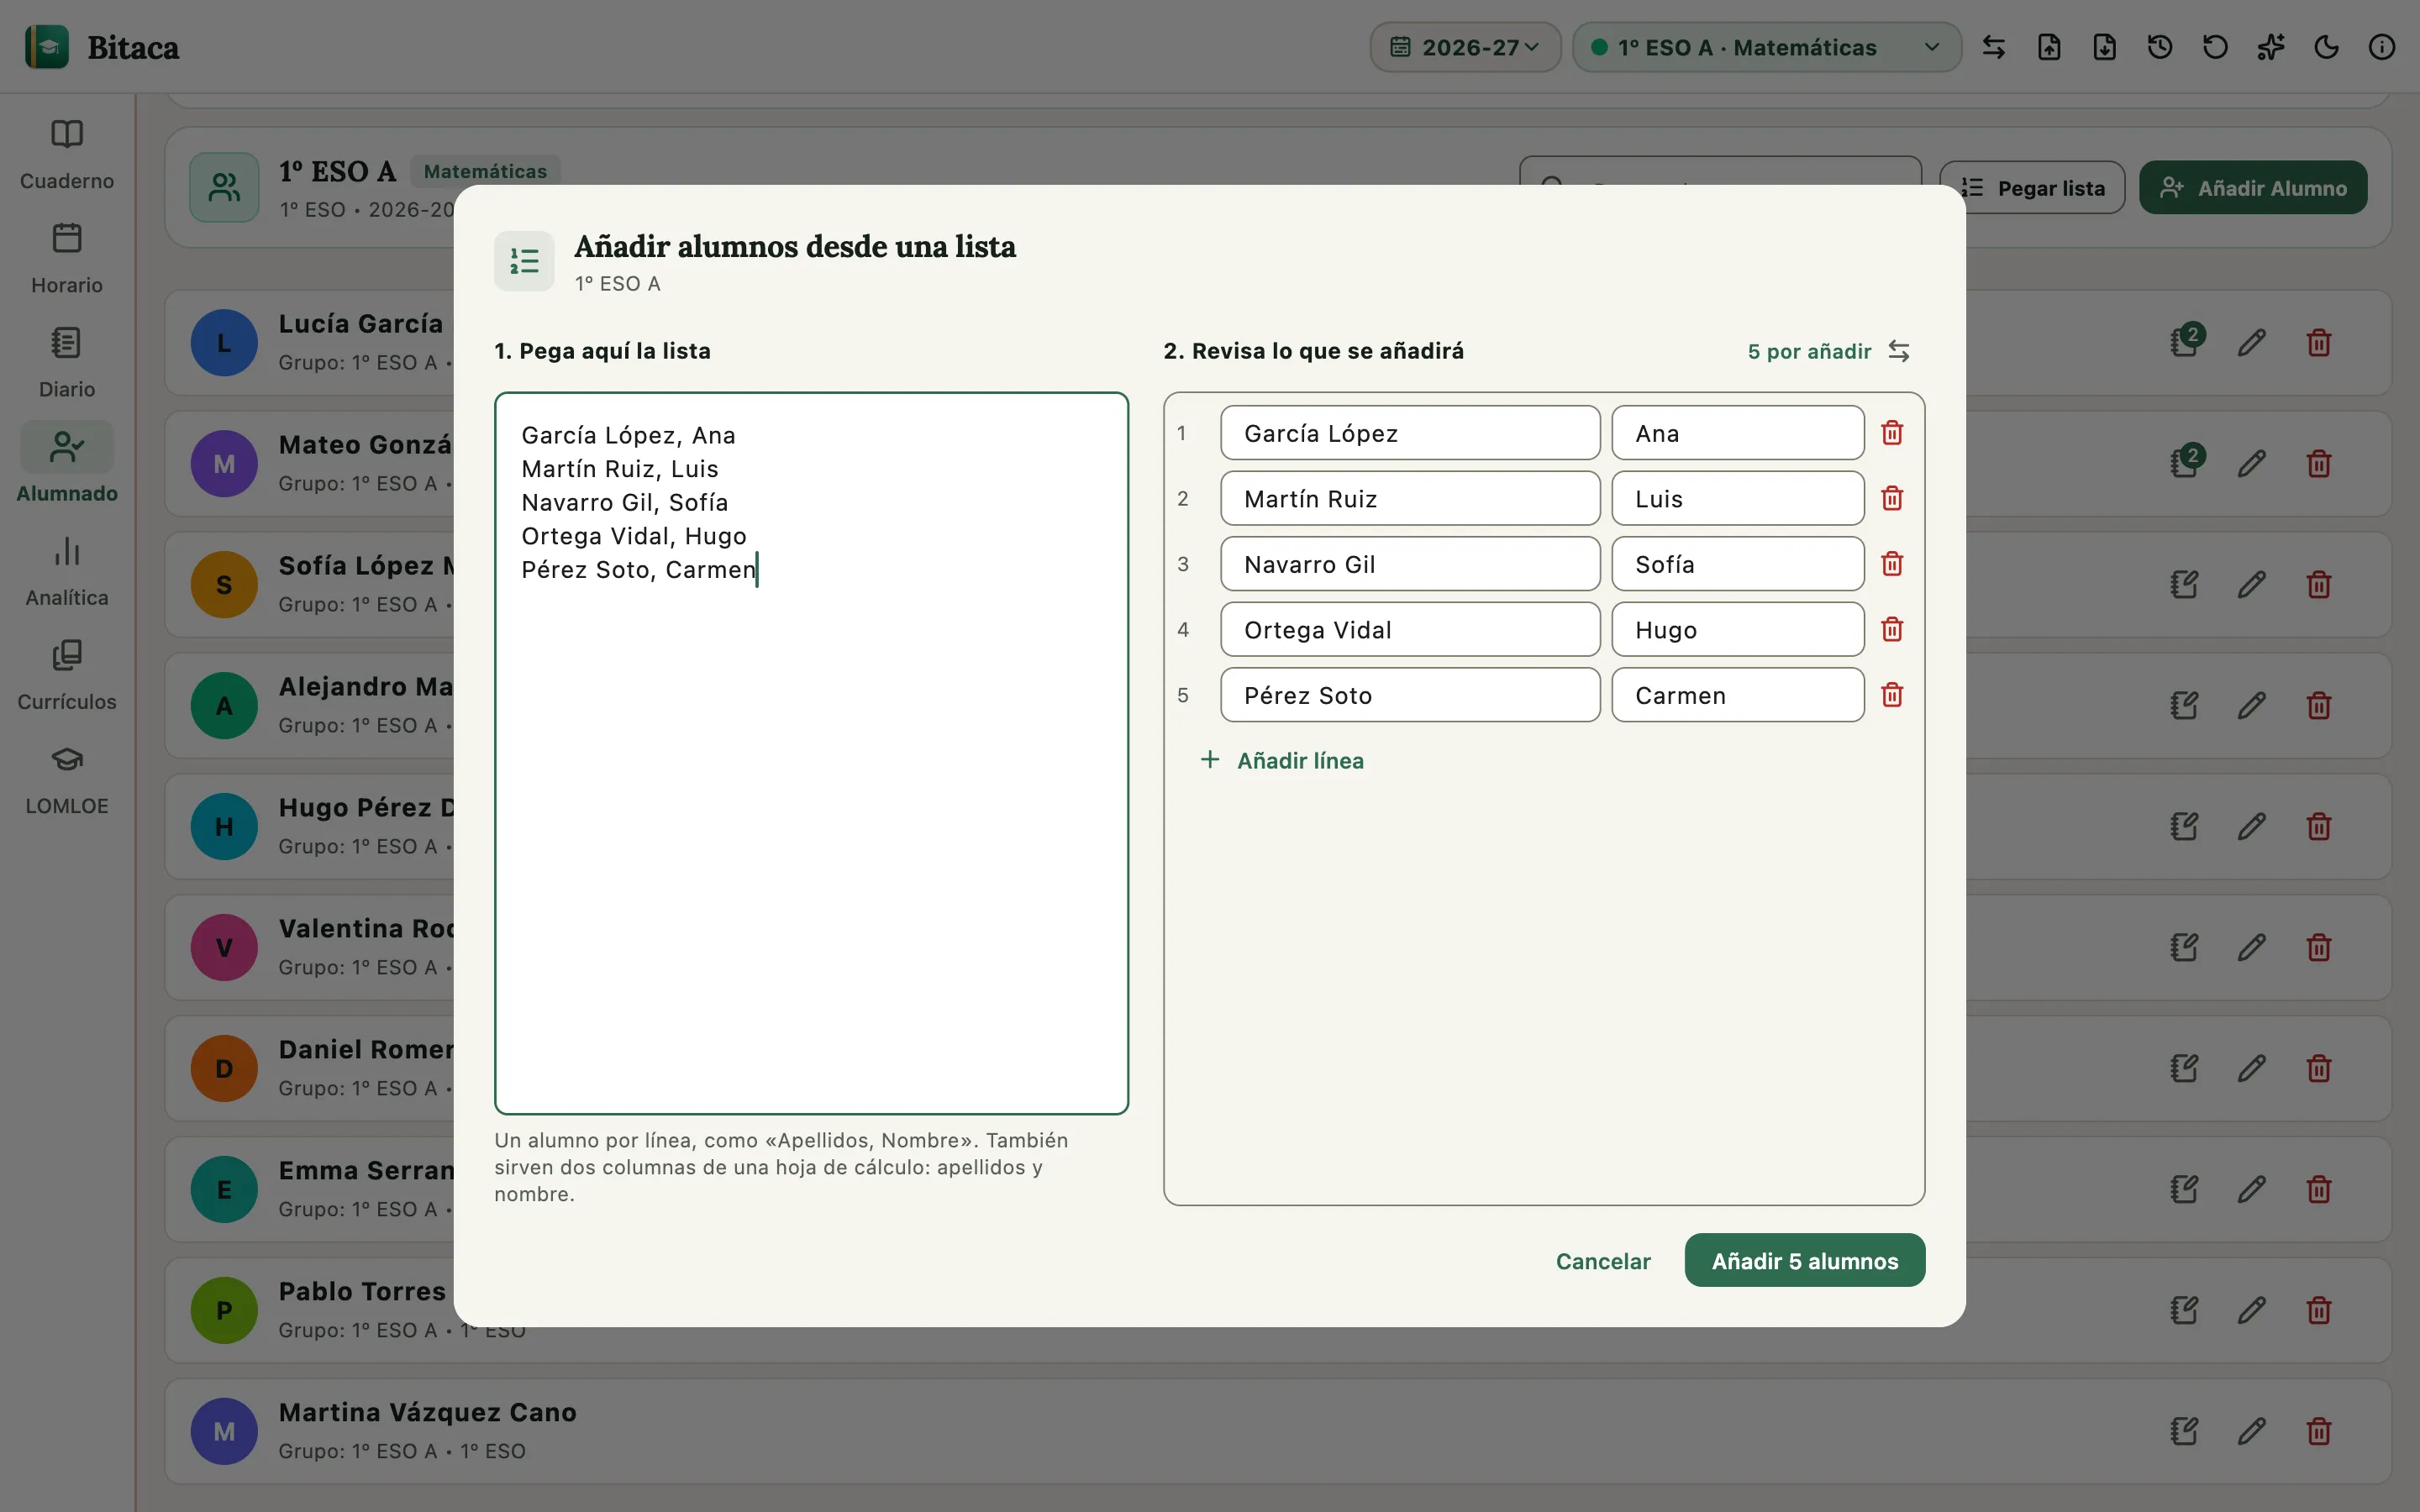Viewport: 2420px width, 1512px height.
Task: Click the 5 por añadir counter text
Action: (x=1809, y=351)
